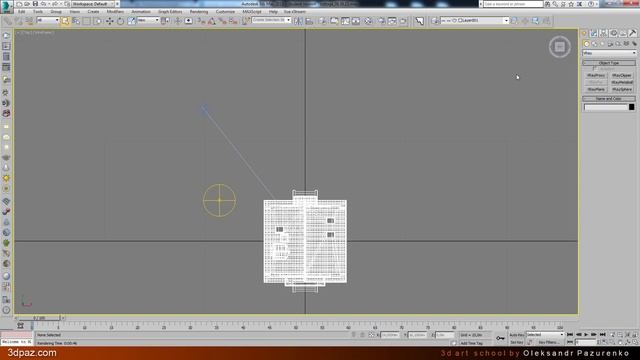Open the Material Editor icon

(369, 21)
